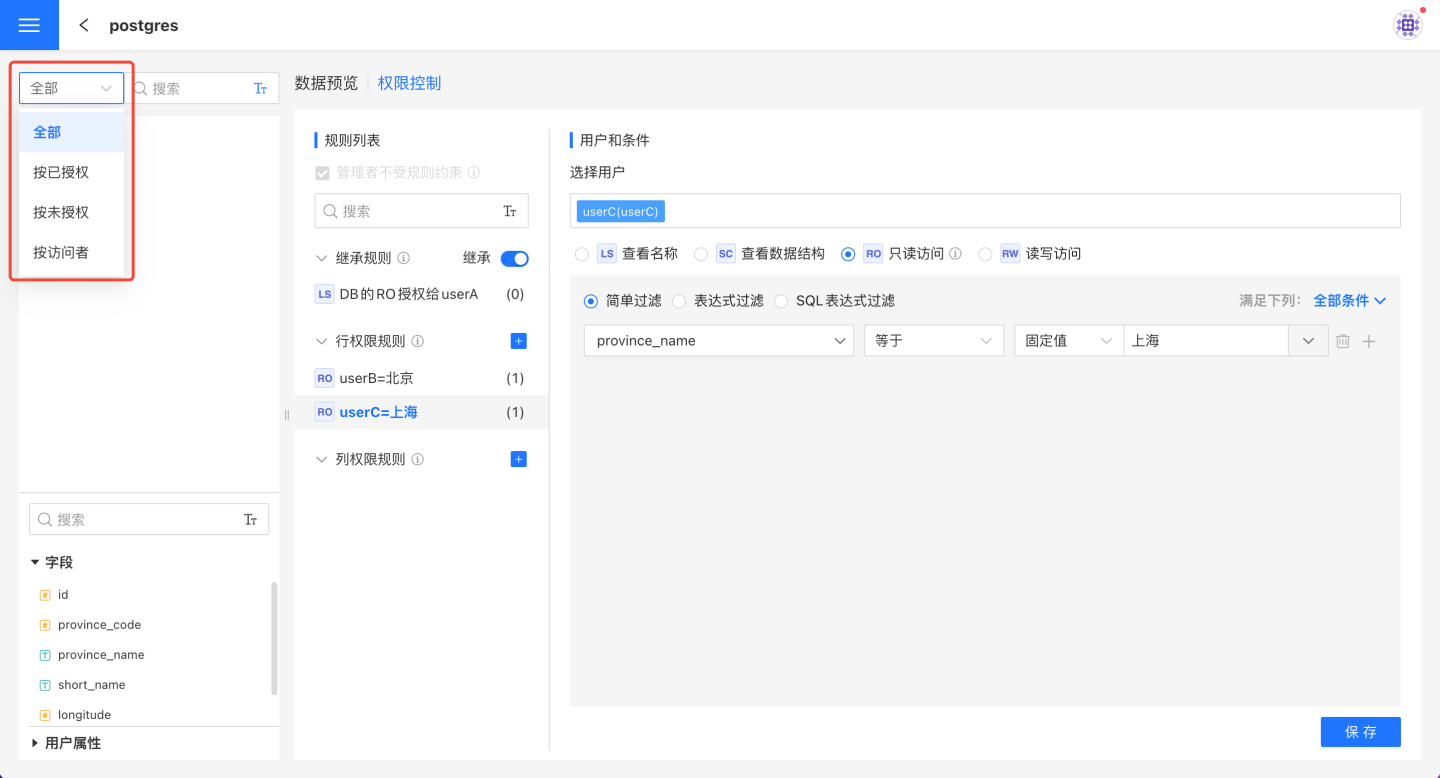
Task: Delete the province_name filter condition
Action: point(1343,341)
